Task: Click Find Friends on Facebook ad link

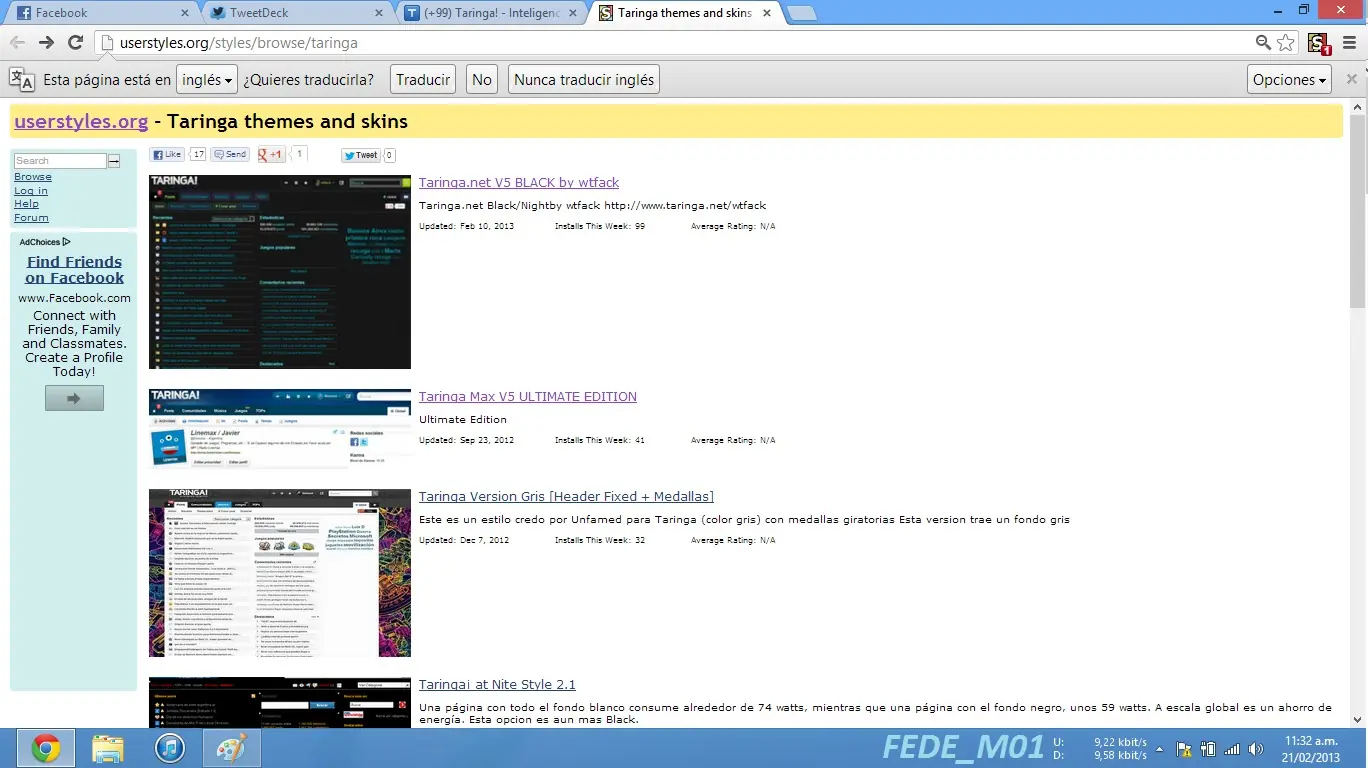Action: (x=74, y=270)
